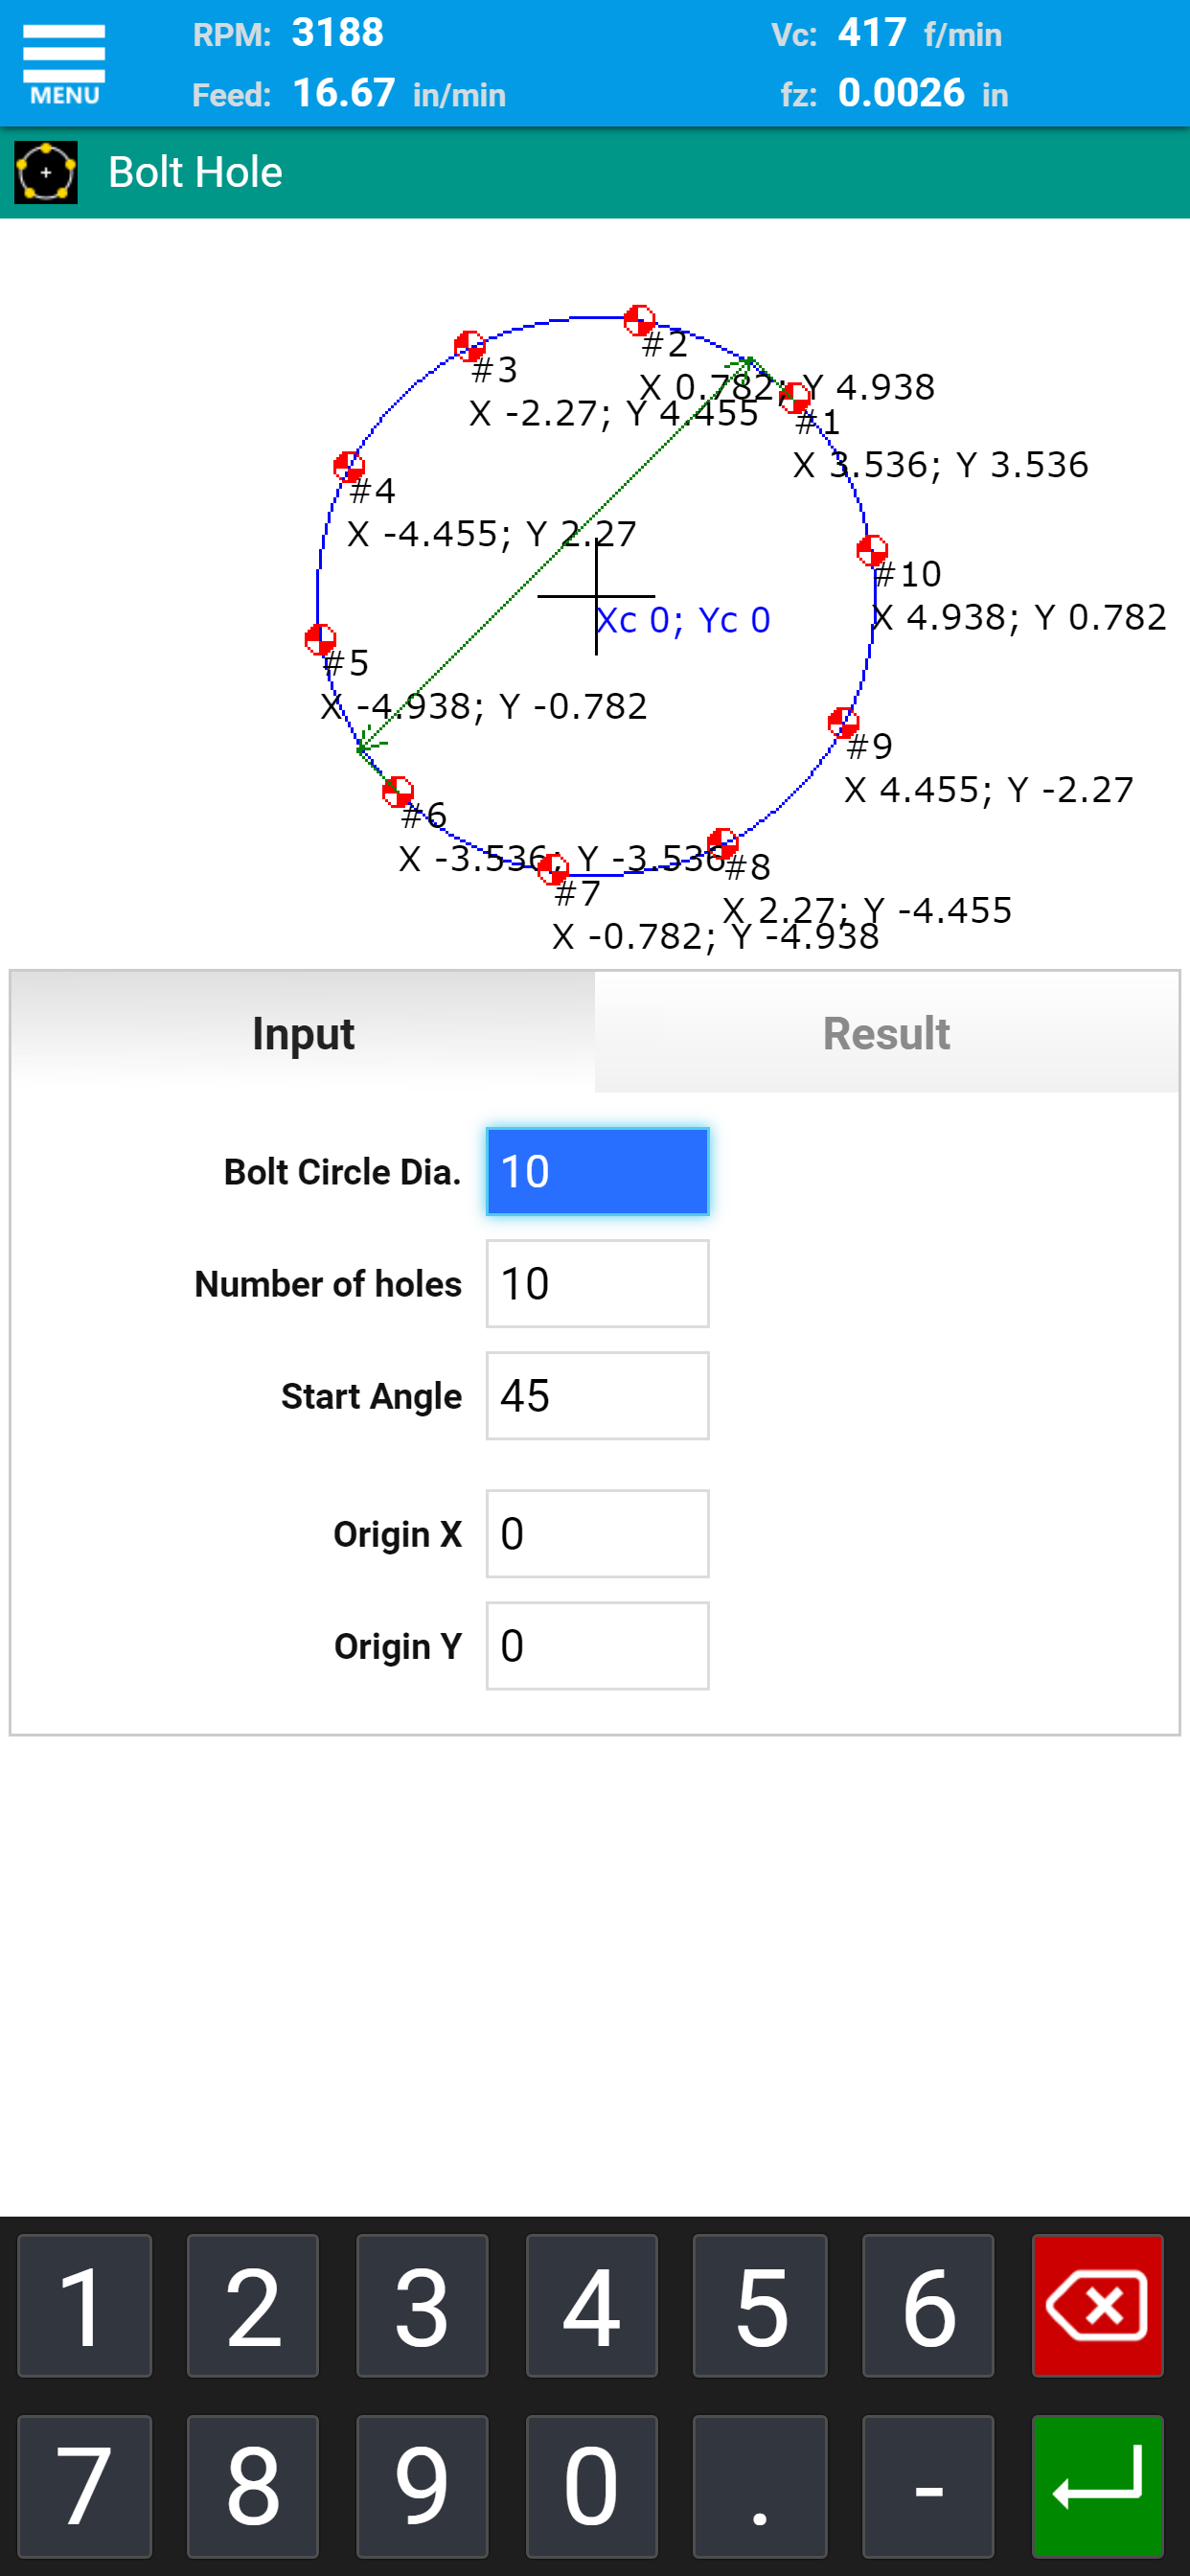Select the Start Angle input field
Image resolution: width=1190 pixels, height=2576 pixels.
click(597, 1395)
